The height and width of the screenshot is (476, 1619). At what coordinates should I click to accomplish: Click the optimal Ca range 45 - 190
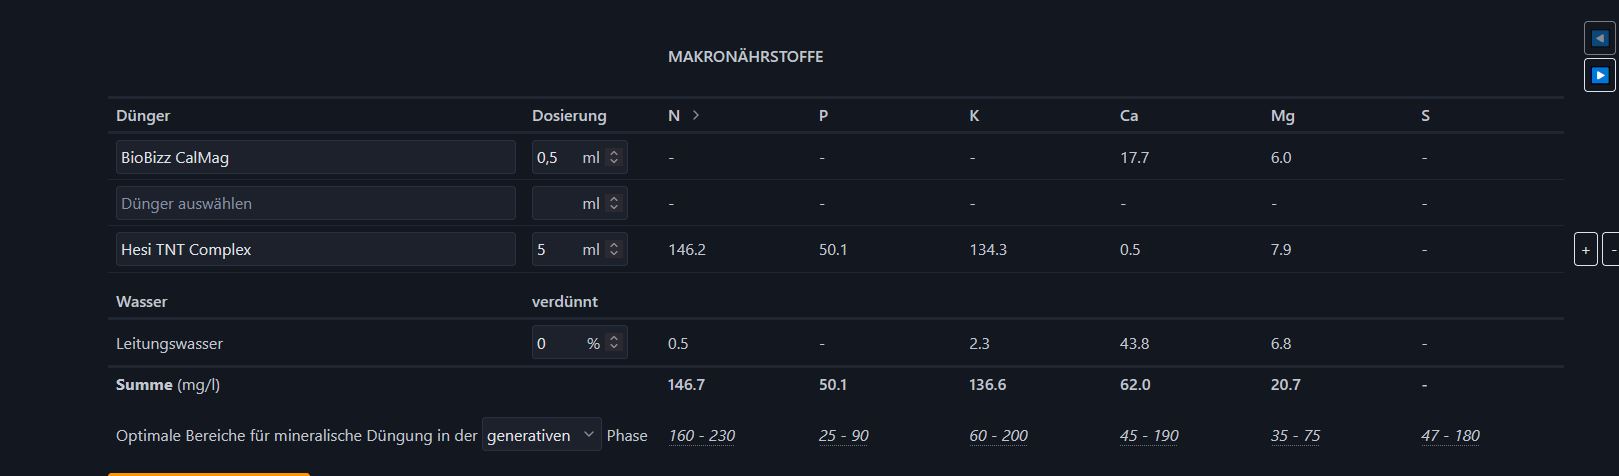[1149, 435]
